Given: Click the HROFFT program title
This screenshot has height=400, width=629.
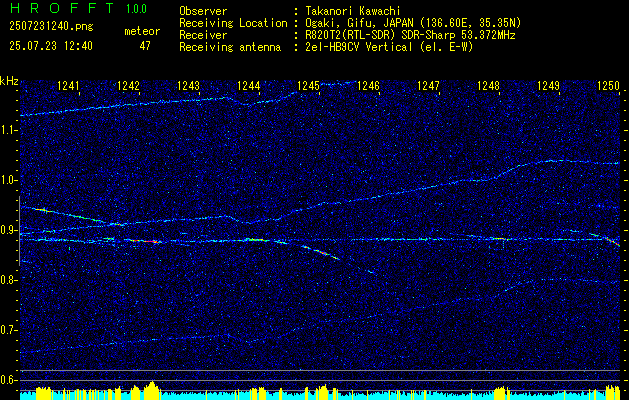Looking at the screenshot, I should click(62, 8).
